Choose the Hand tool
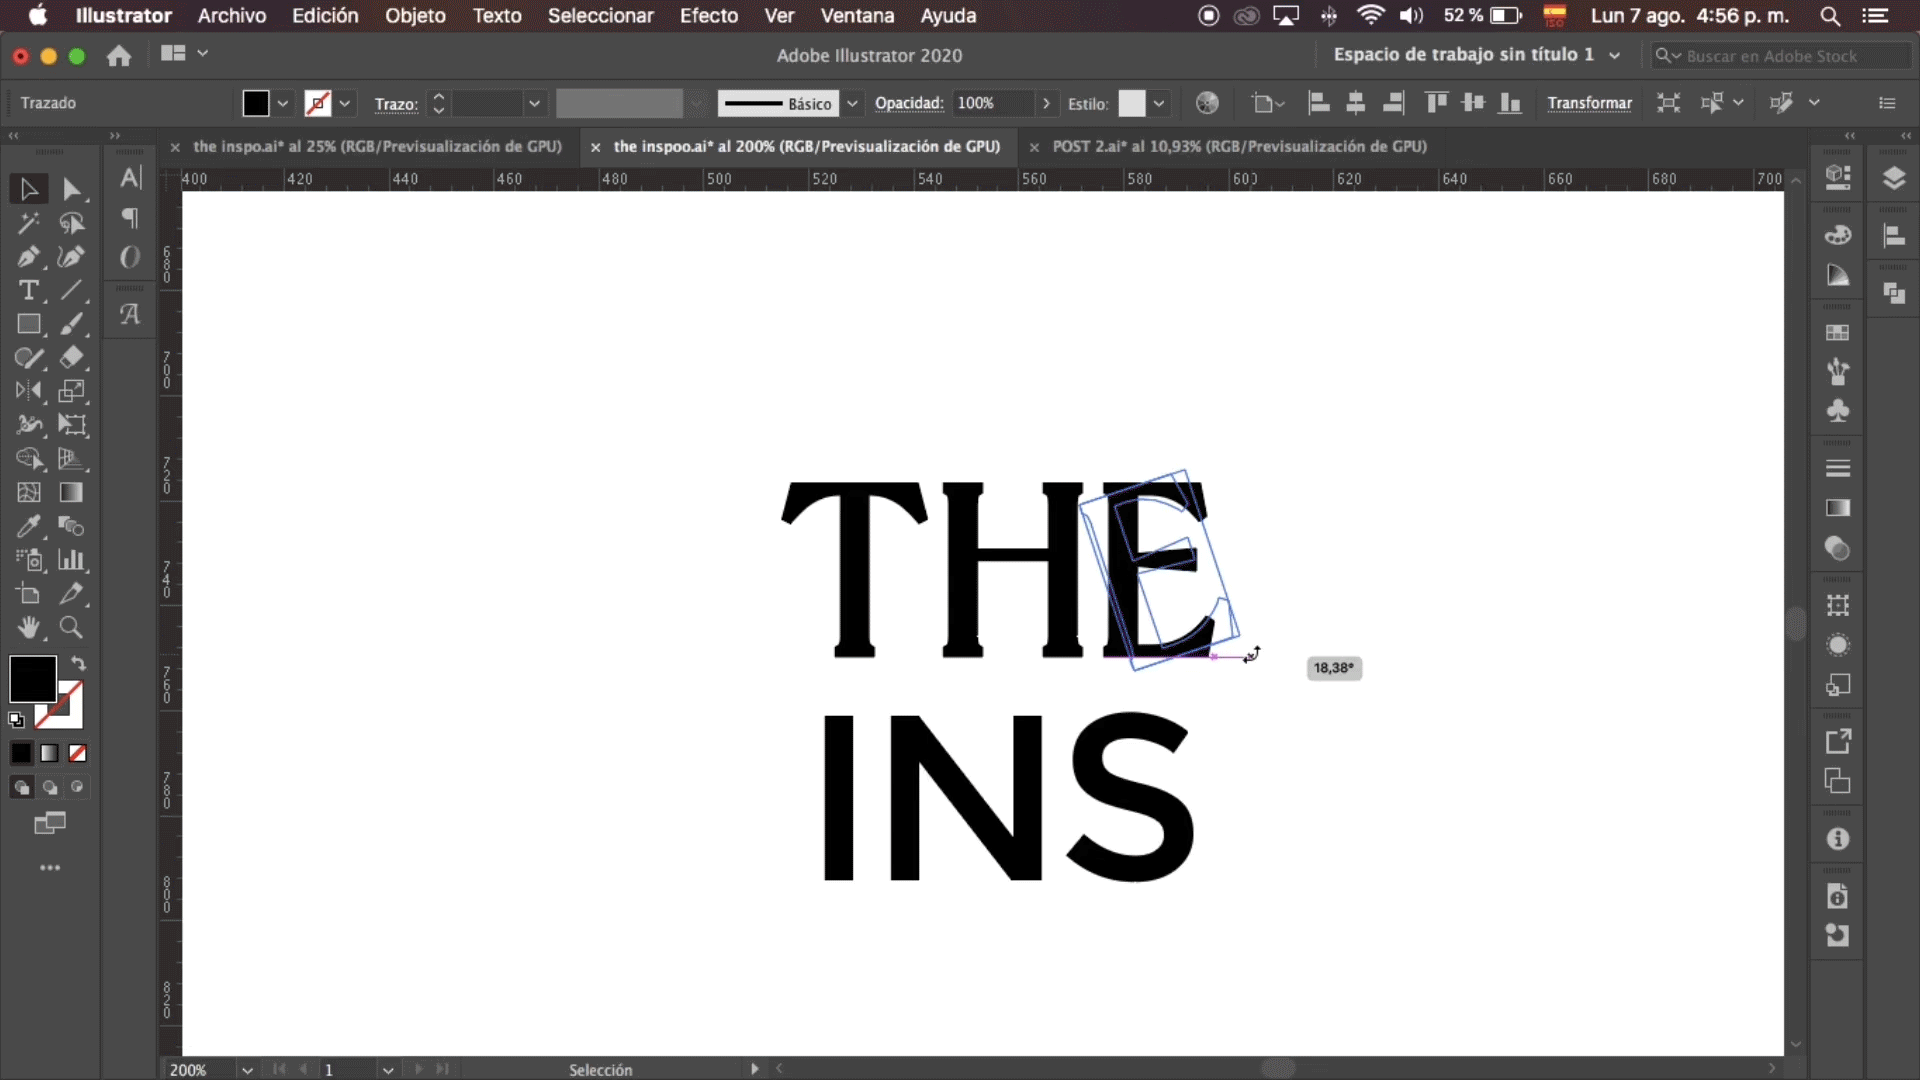This screenshot has width=1920, height=1080. pos(28,628)
